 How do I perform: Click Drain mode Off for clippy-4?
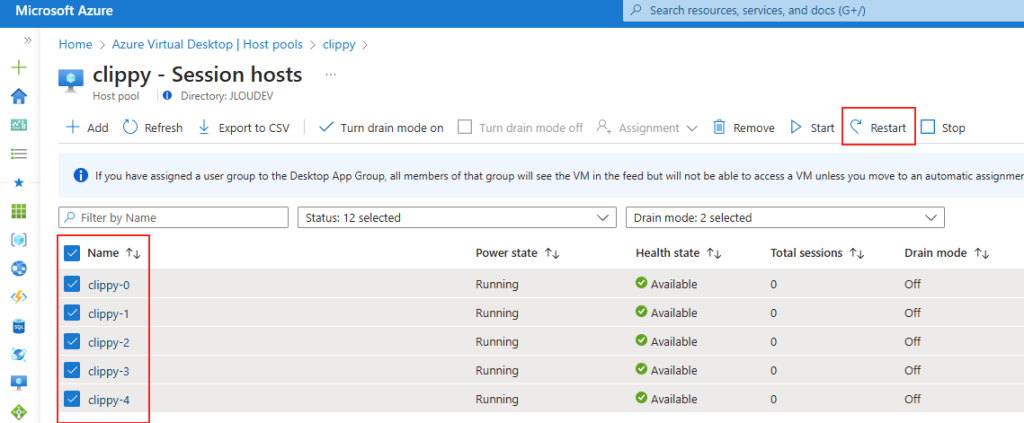912,399
